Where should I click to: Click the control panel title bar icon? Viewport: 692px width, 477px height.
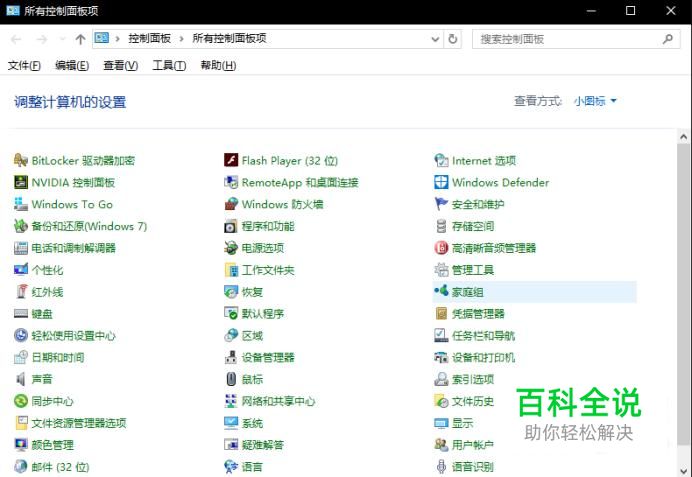click(13, 11)
